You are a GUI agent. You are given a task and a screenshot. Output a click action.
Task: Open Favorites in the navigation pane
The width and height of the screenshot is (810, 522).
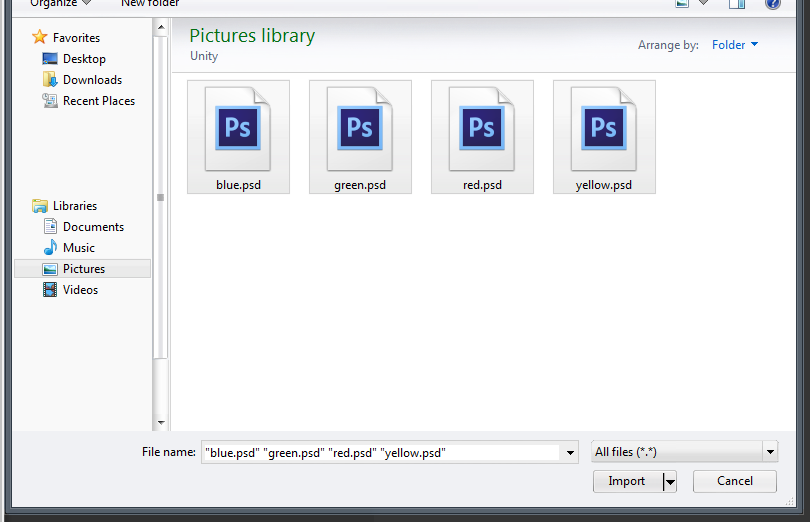point(76,38)
